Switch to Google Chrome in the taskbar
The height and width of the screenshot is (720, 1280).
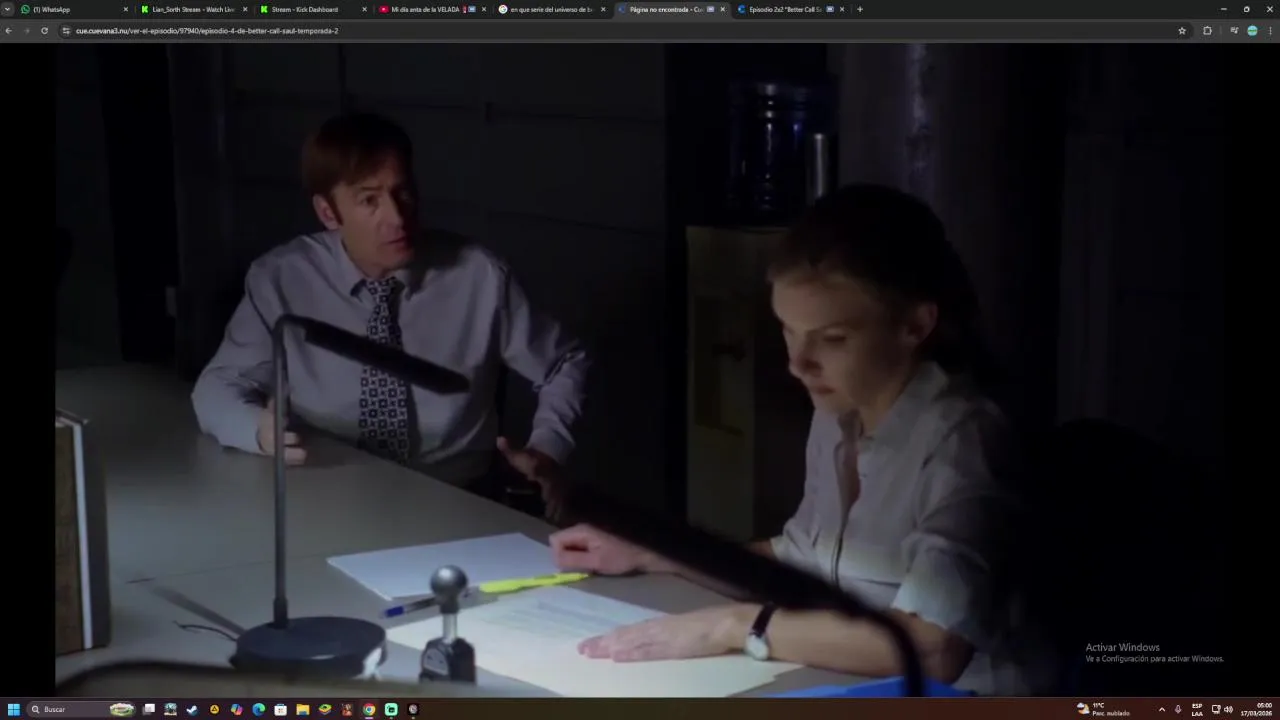[x=369, y=709]
